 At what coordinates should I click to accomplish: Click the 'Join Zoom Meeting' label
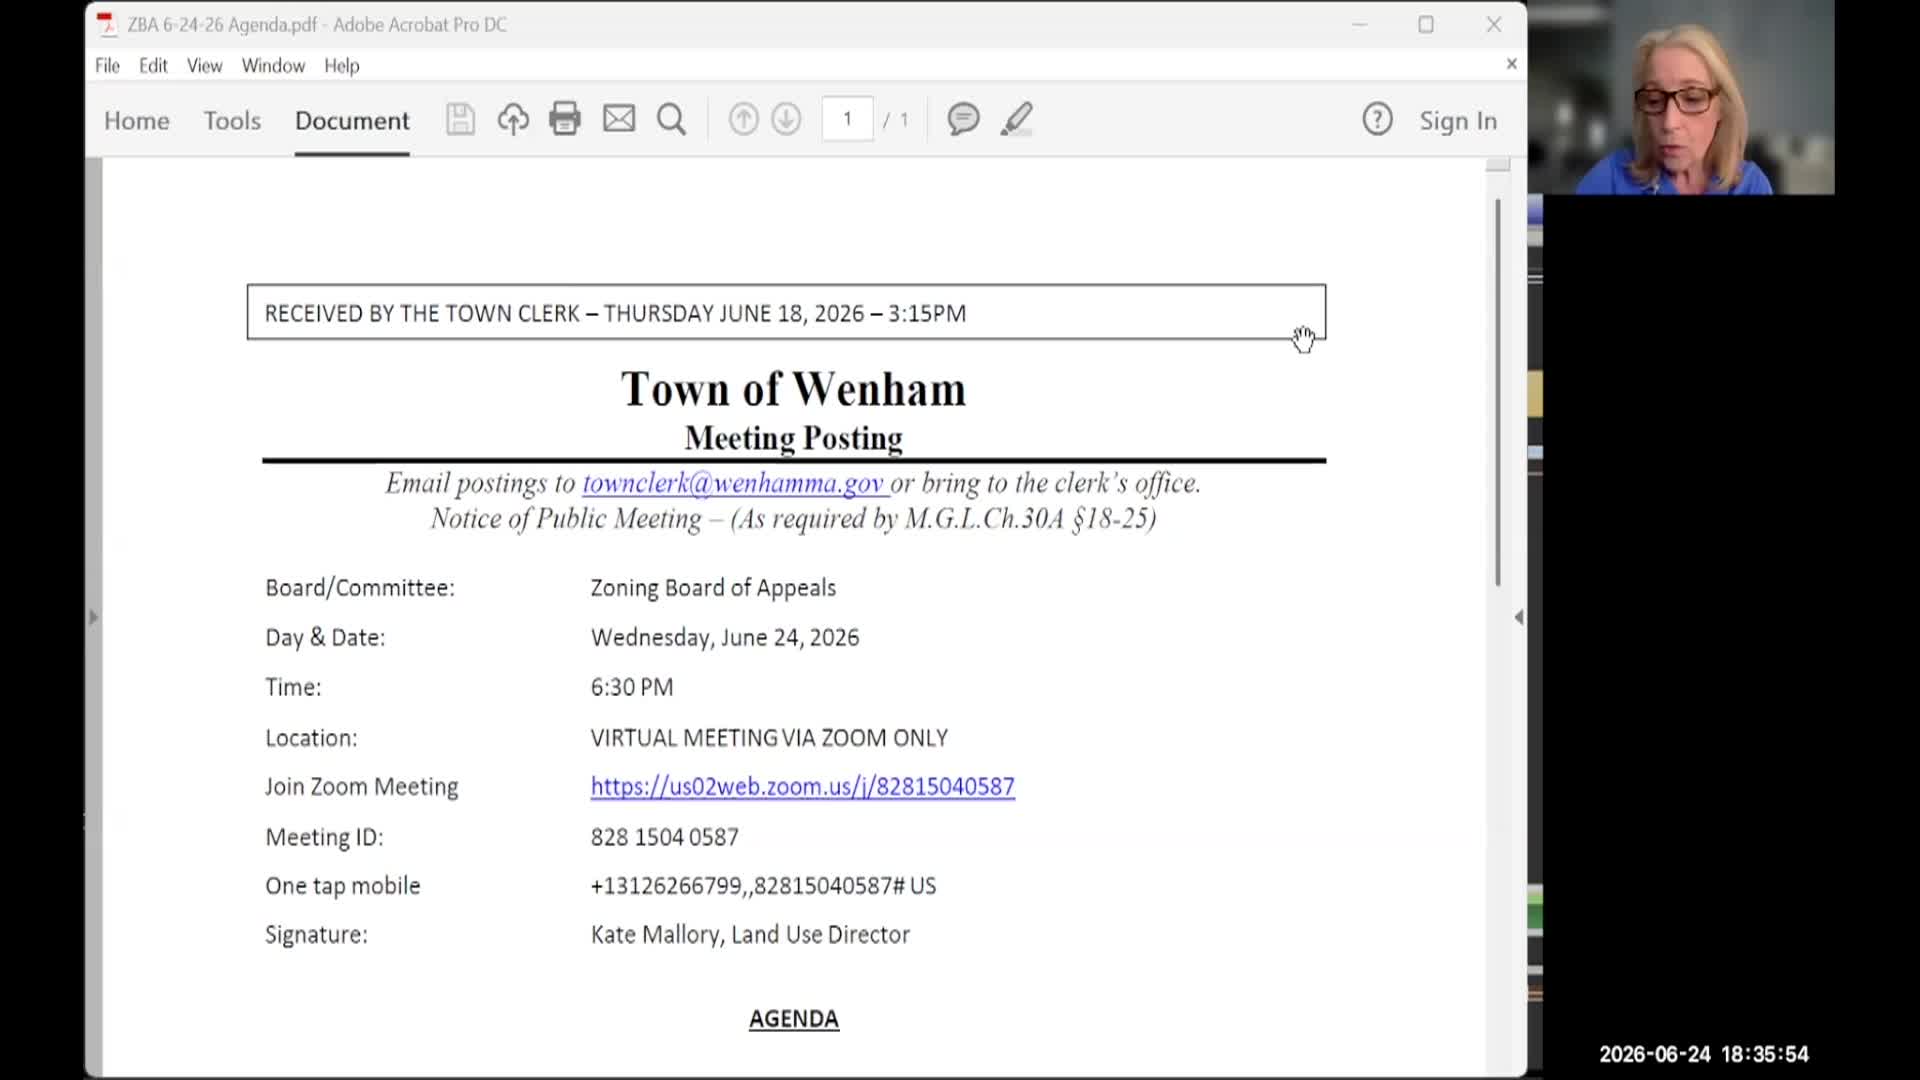(x=361, y=787)
